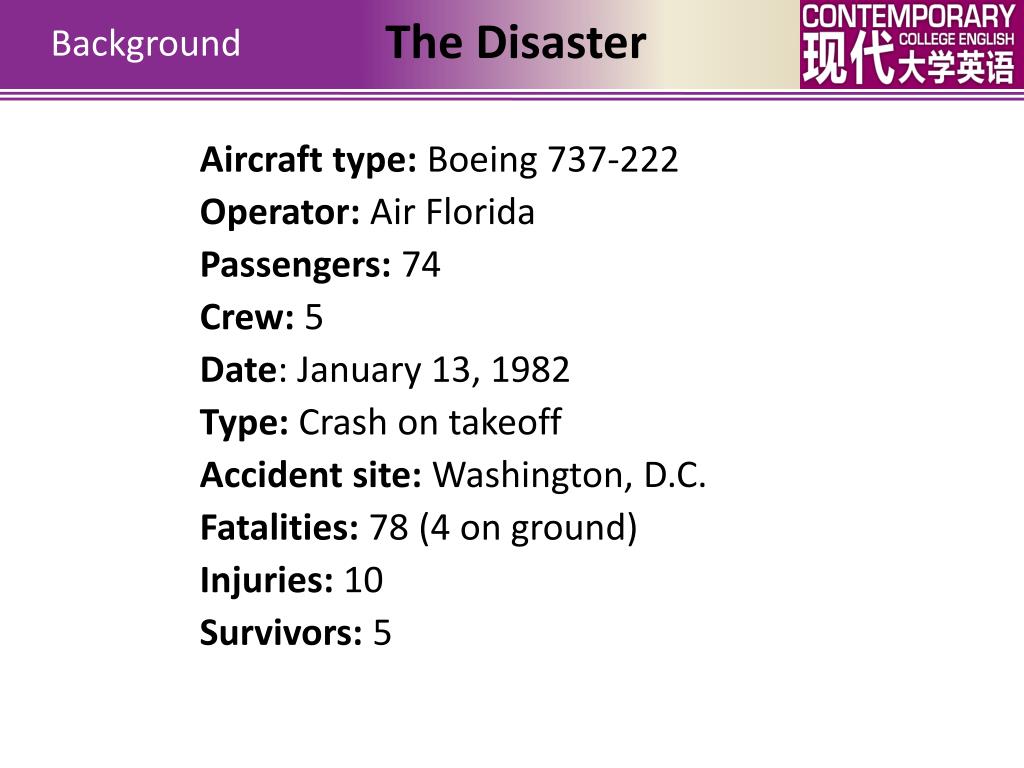Click the Air Florida text
The height and width of the screenshot is (768, 1024).
[x=453, y=212]
